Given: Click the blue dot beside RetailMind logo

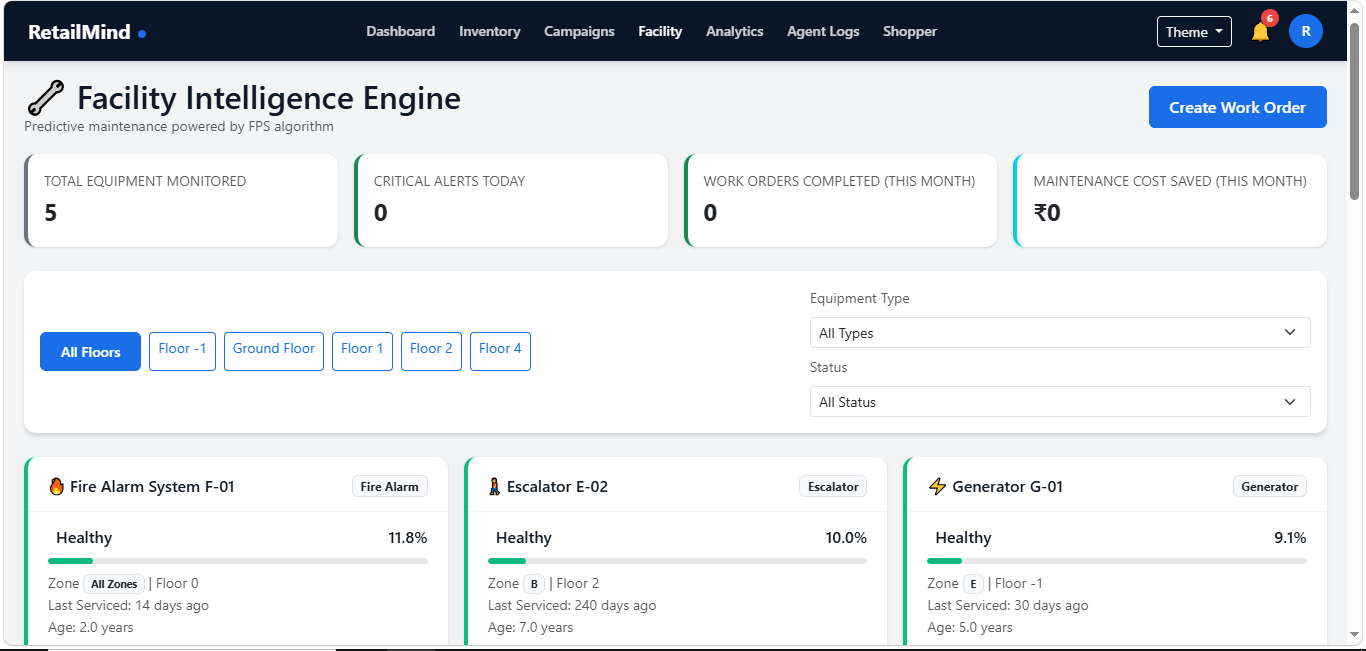Looking at the screenshot, I should pyautogui.click(x=142, y=33).
